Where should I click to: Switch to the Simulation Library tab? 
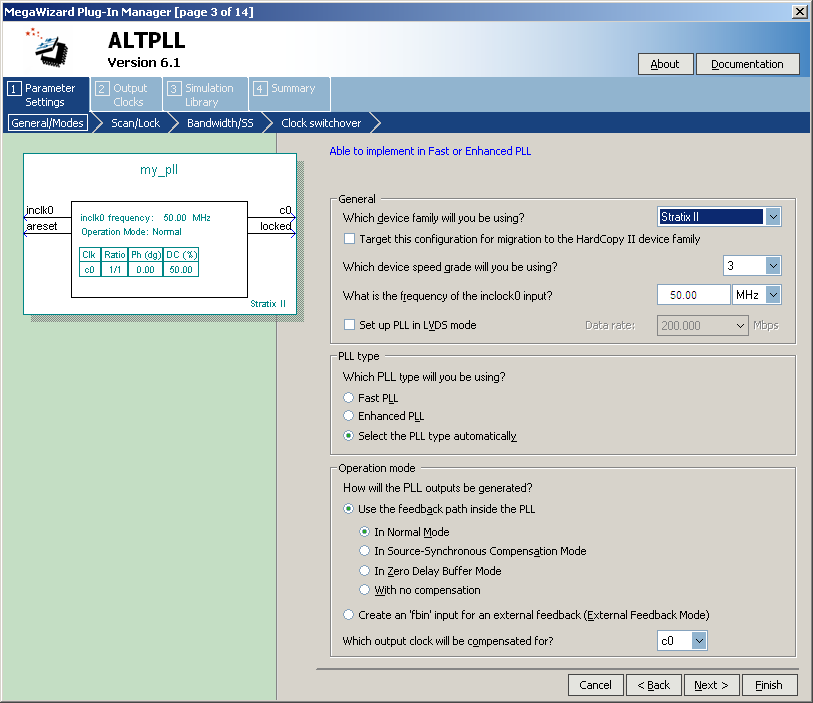[206, 94]
